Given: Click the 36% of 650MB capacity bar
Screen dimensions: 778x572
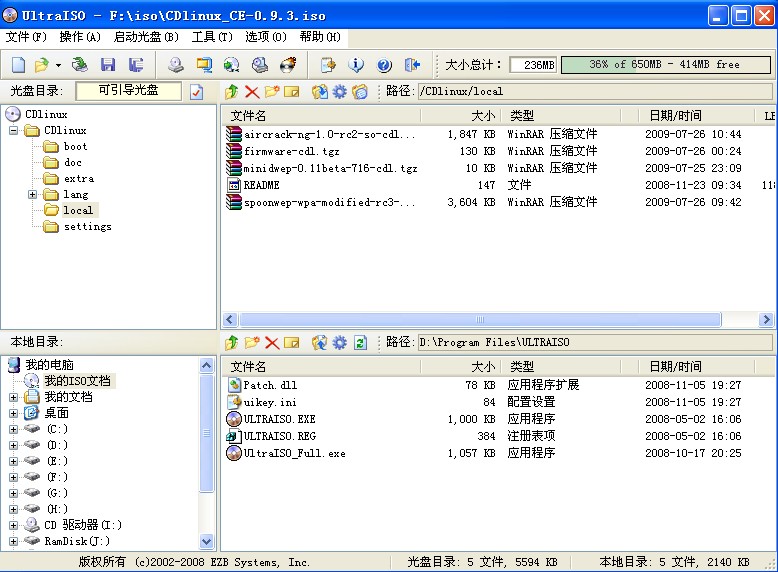Looking at the screenshot, I should pyautogui.click(x=666, y=64).
